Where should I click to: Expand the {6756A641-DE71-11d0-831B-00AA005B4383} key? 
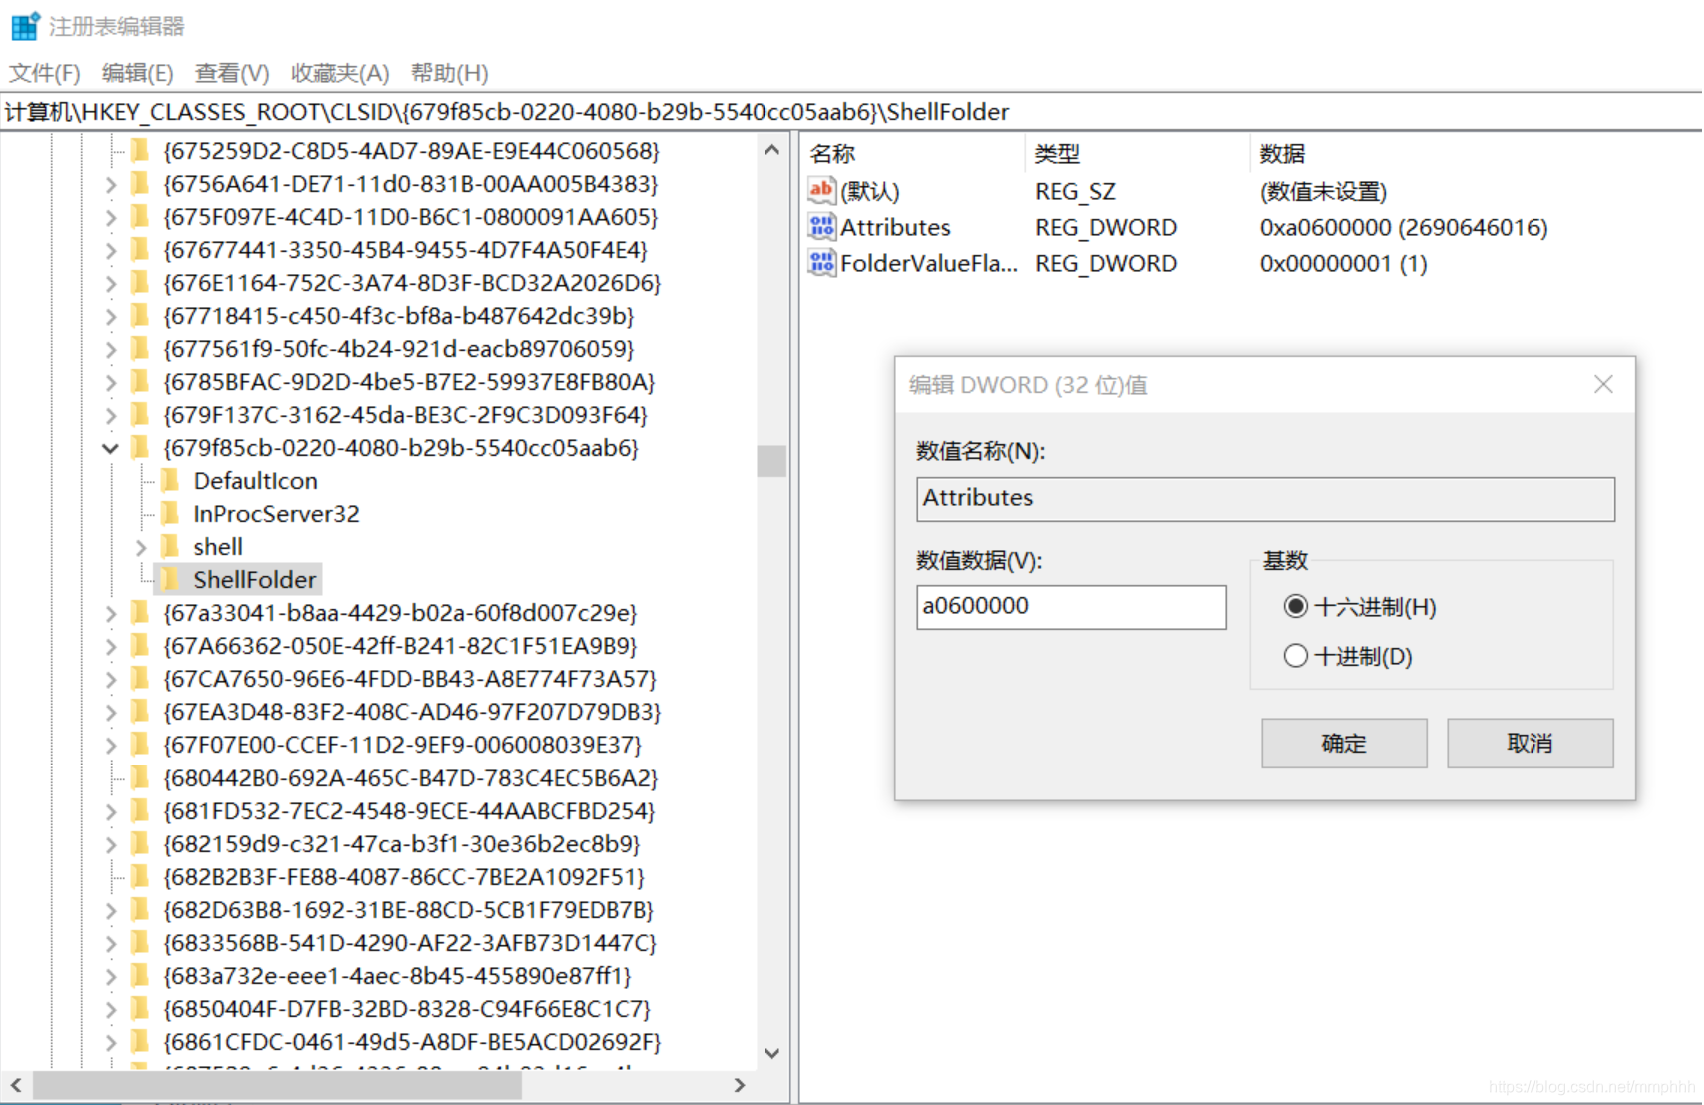[111, 184]
